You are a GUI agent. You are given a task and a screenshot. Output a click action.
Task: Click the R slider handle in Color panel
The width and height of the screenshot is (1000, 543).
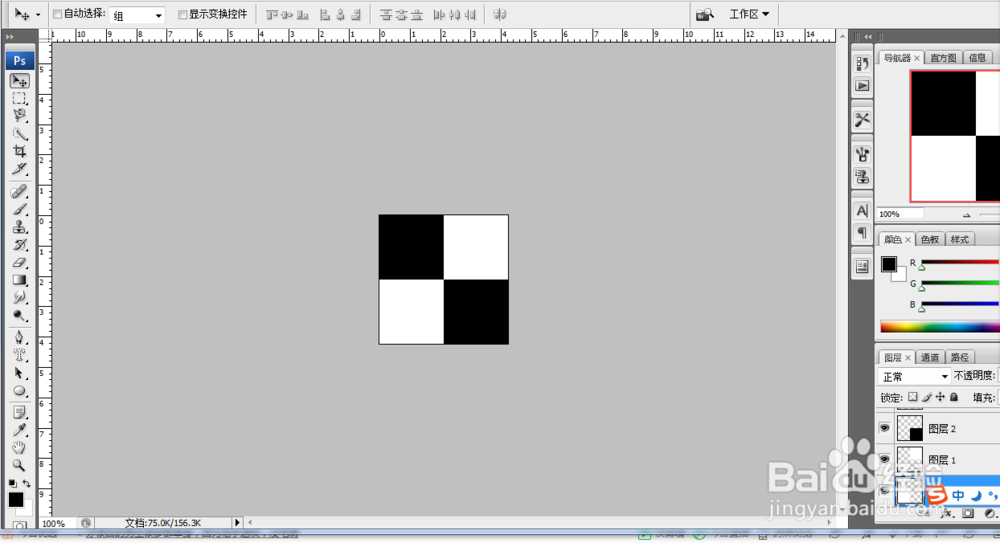[x=922, y=267]
